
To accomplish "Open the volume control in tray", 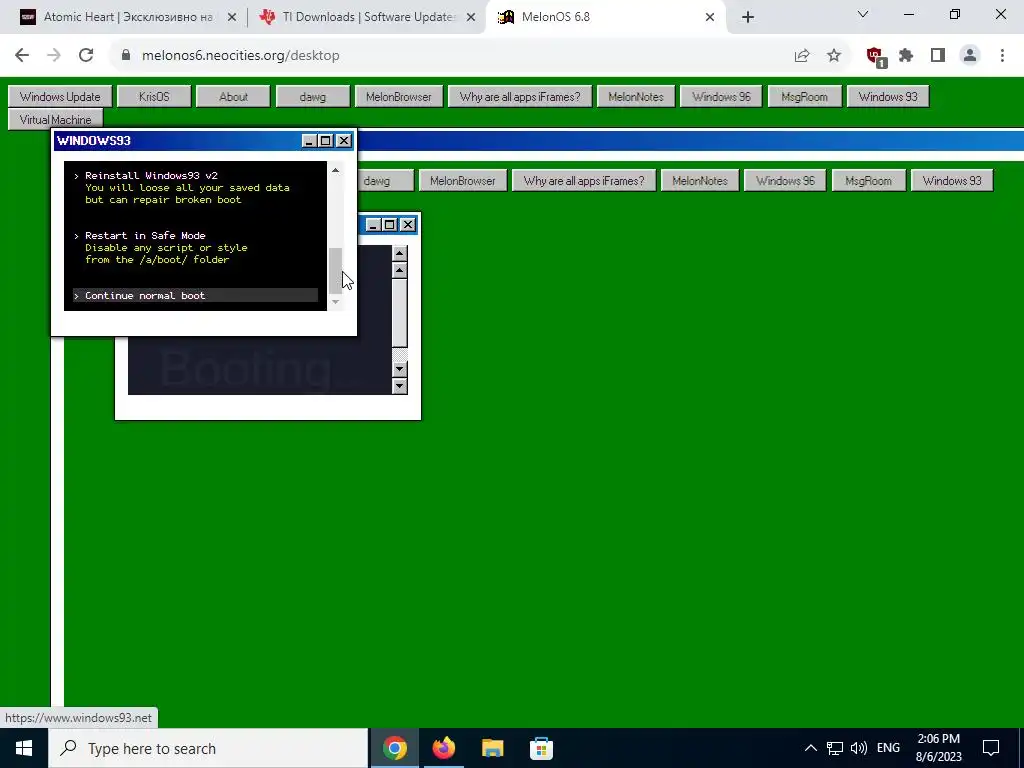I will [859, 748].
